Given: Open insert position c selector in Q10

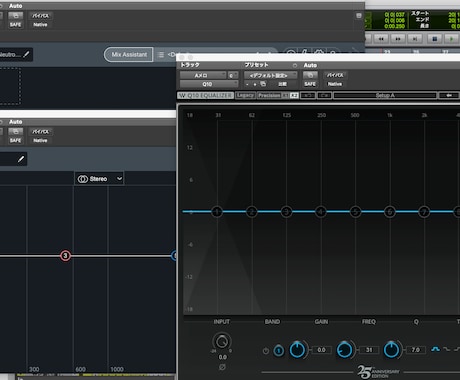Looking at the screenshot, I should [x=233, y=75].
